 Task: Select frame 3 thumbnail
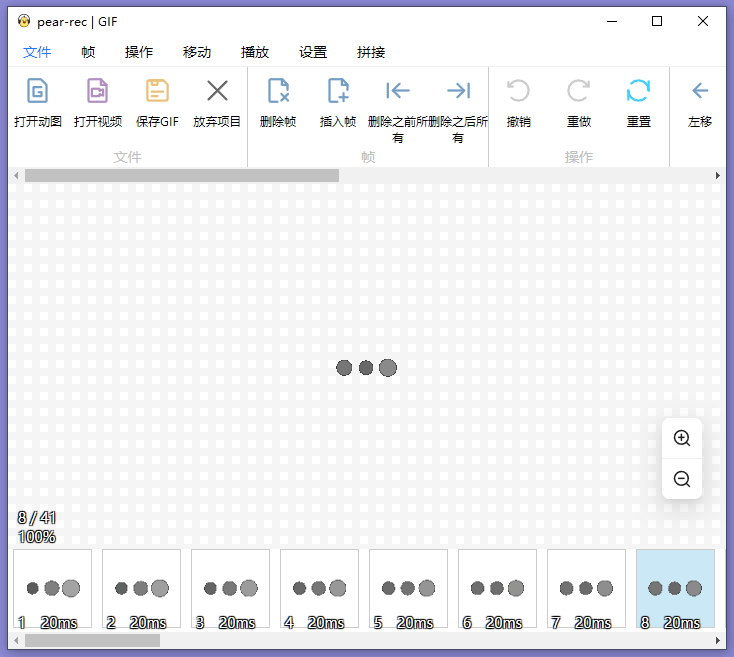point(230,589)
